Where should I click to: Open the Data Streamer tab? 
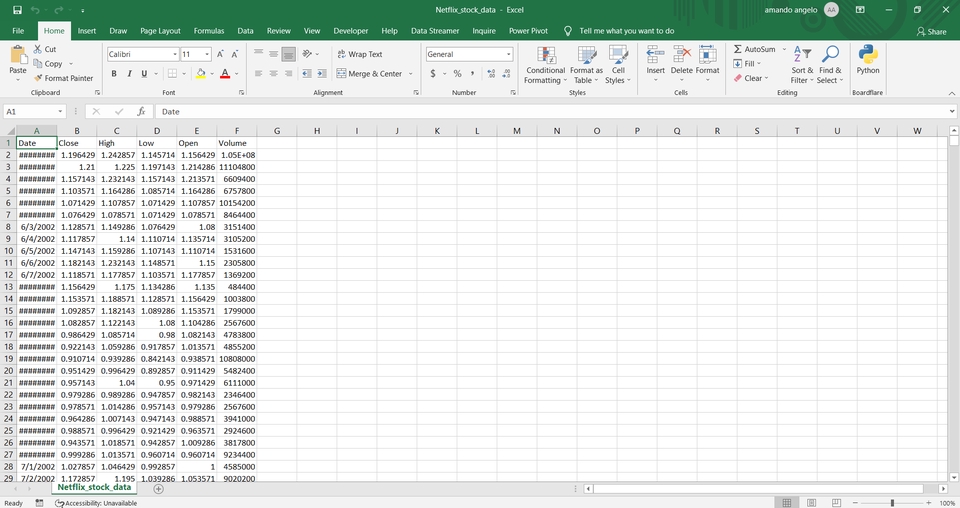[x=435, y=31]
